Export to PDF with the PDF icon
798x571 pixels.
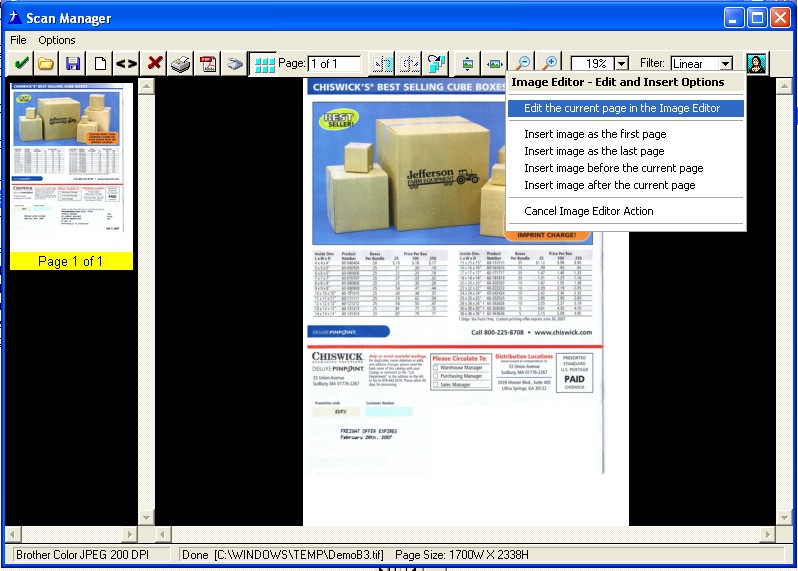click(208, 64)
